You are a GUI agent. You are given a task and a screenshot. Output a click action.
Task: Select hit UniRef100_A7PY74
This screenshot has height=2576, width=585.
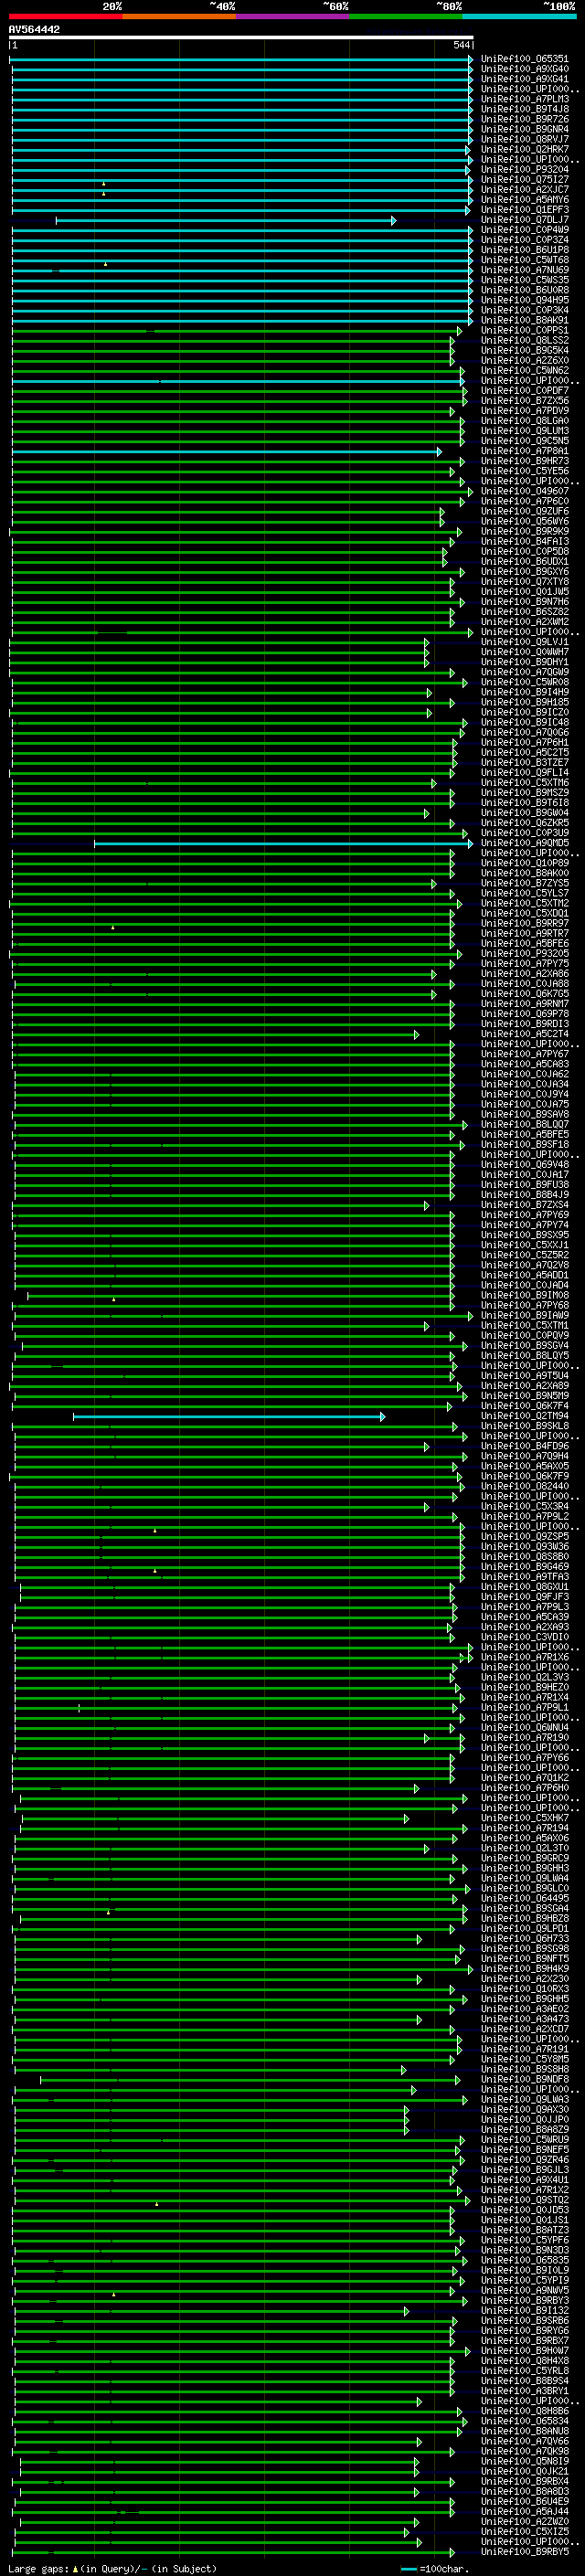coord(524,1225)
